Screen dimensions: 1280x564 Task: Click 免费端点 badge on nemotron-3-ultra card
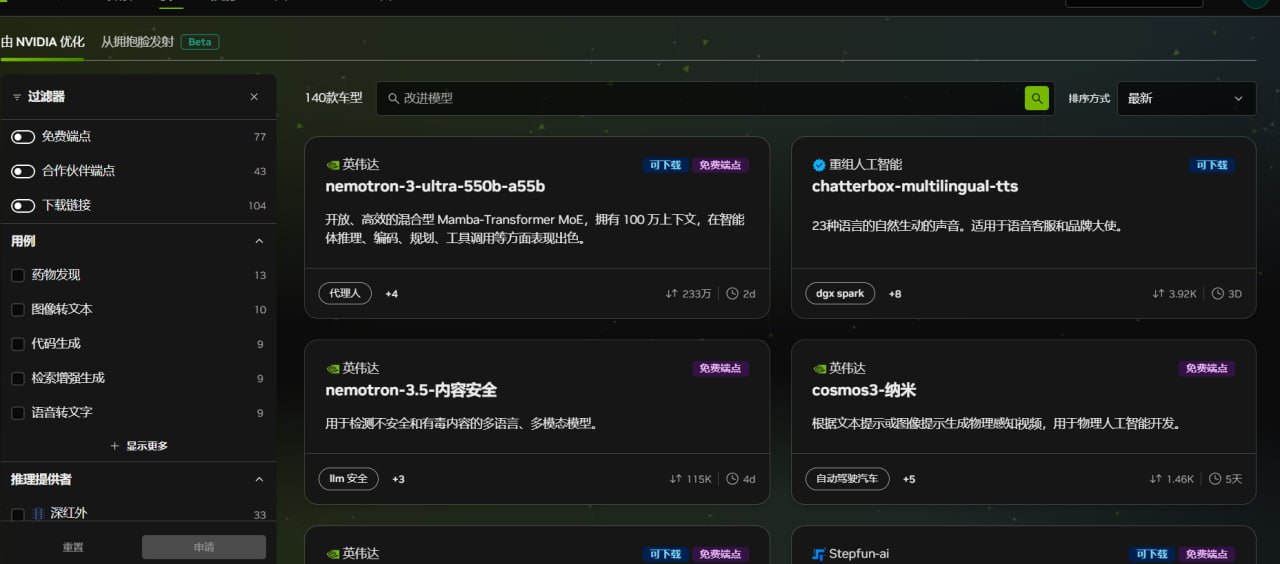click(720, 165)
